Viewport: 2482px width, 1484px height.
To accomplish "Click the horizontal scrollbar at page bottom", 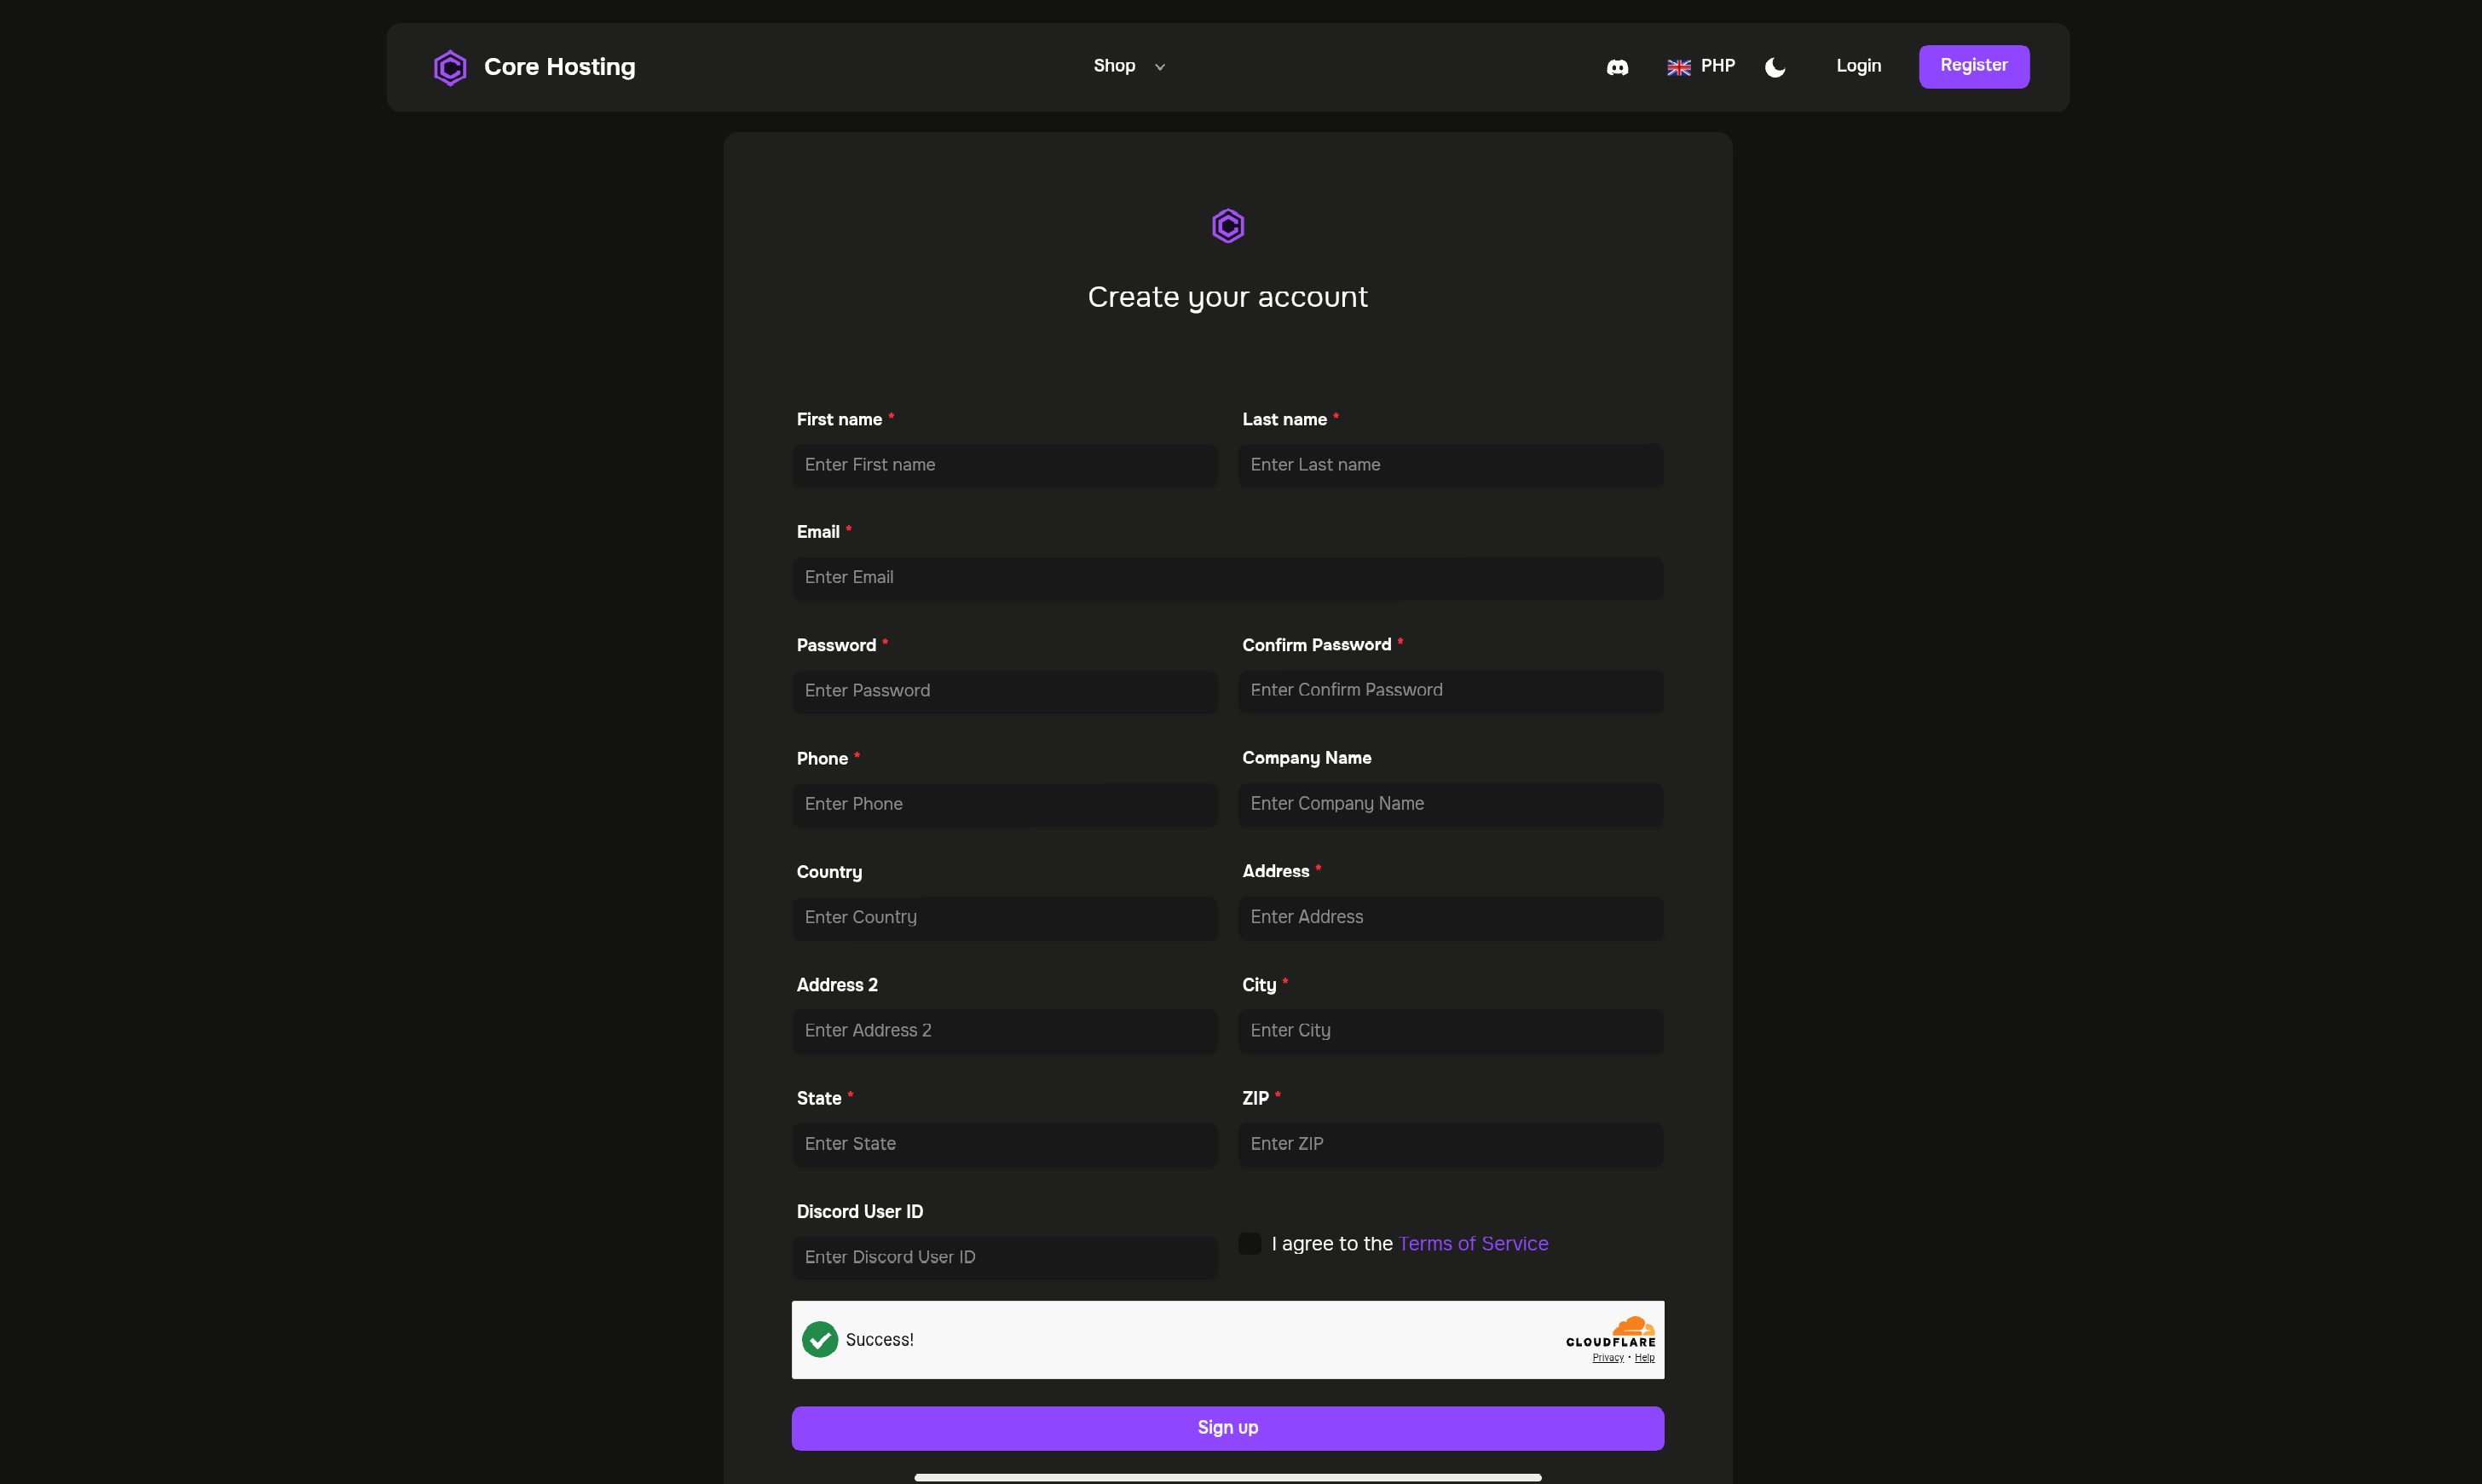I will [x=1227, y=1477].
